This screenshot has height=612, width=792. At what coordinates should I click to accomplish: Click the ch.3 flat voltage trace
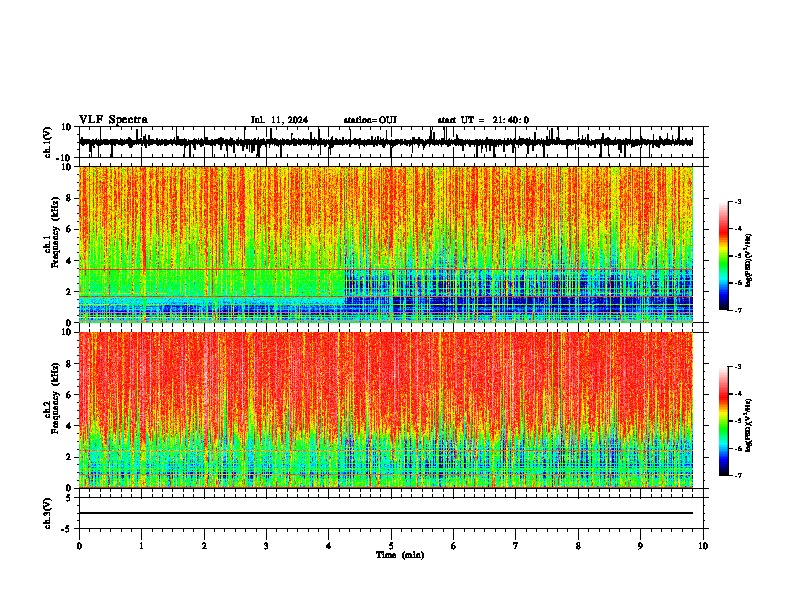coord(386,513)
